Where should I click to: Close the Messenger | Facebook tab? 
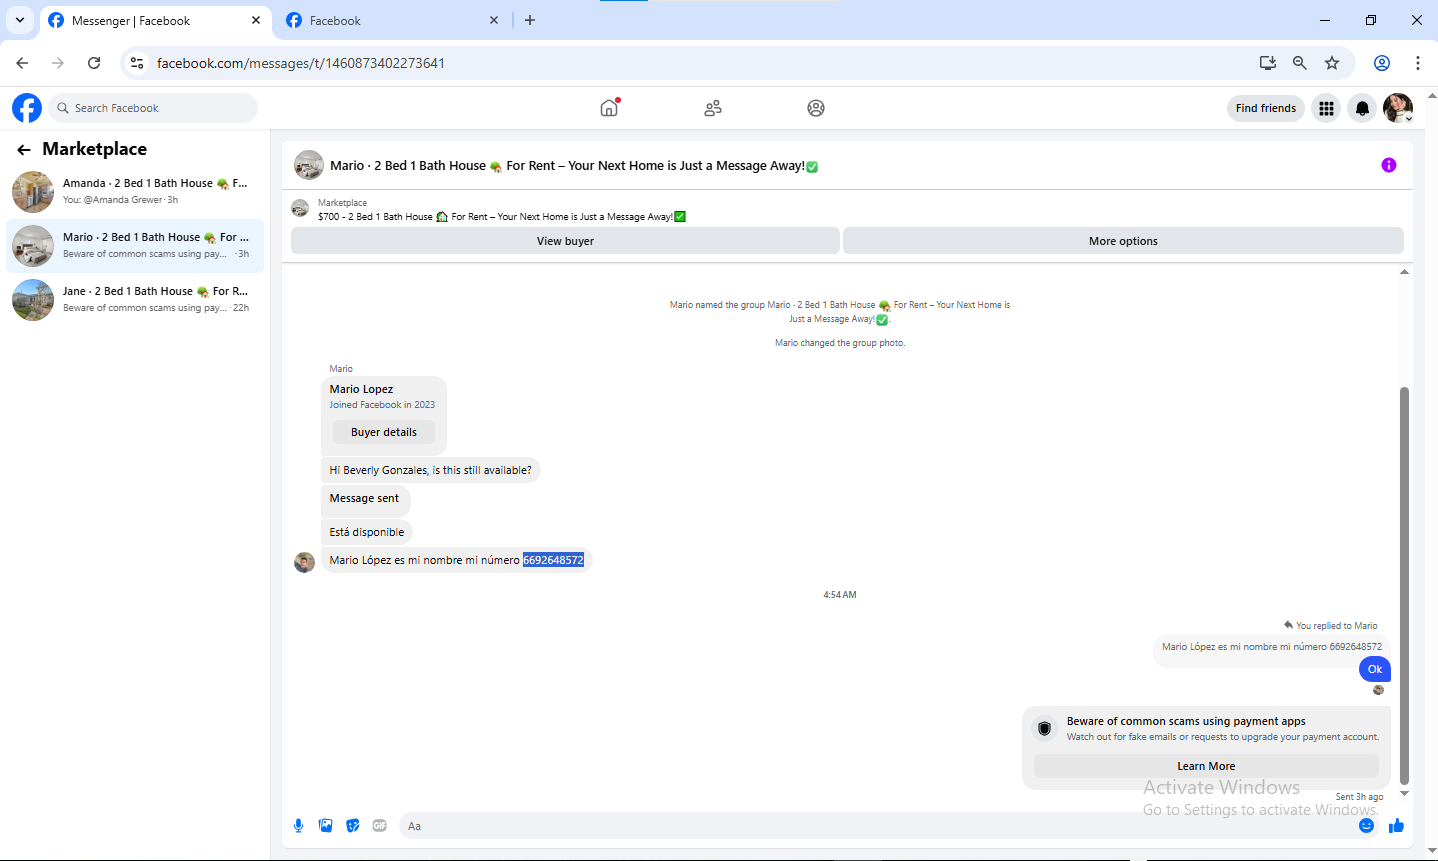tap(256, 20)
